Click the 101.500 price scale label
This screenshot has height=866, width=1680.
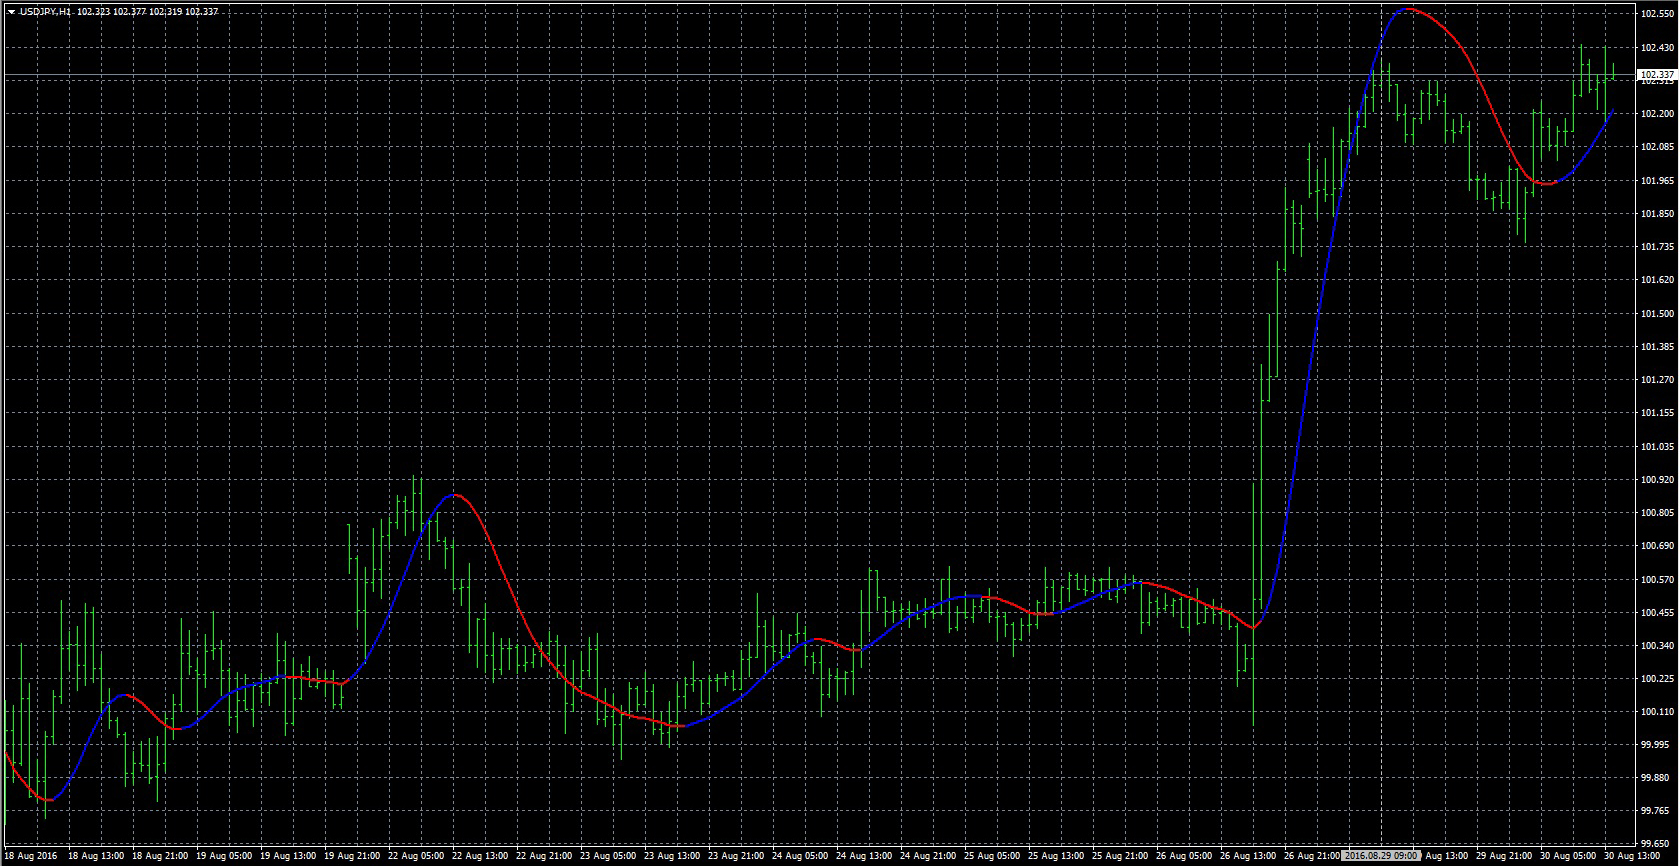tap(1657, 314)
